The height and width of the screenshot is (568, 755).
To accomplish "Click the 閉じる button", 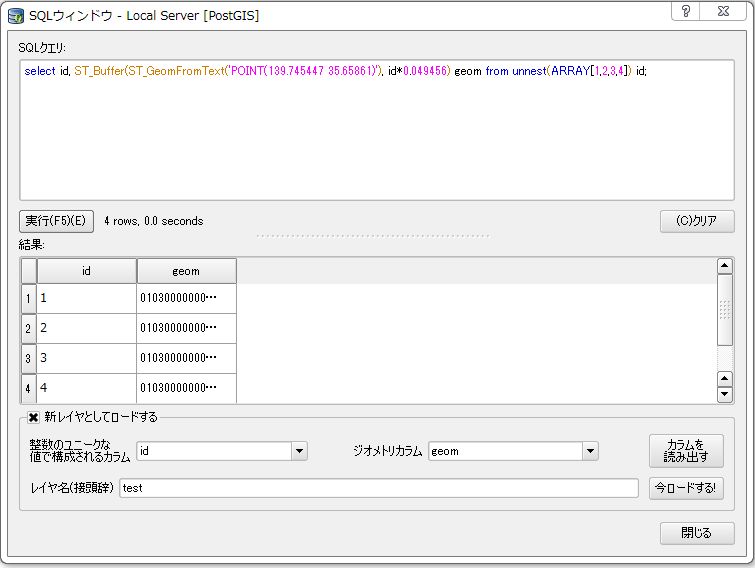I will point(697,533).
